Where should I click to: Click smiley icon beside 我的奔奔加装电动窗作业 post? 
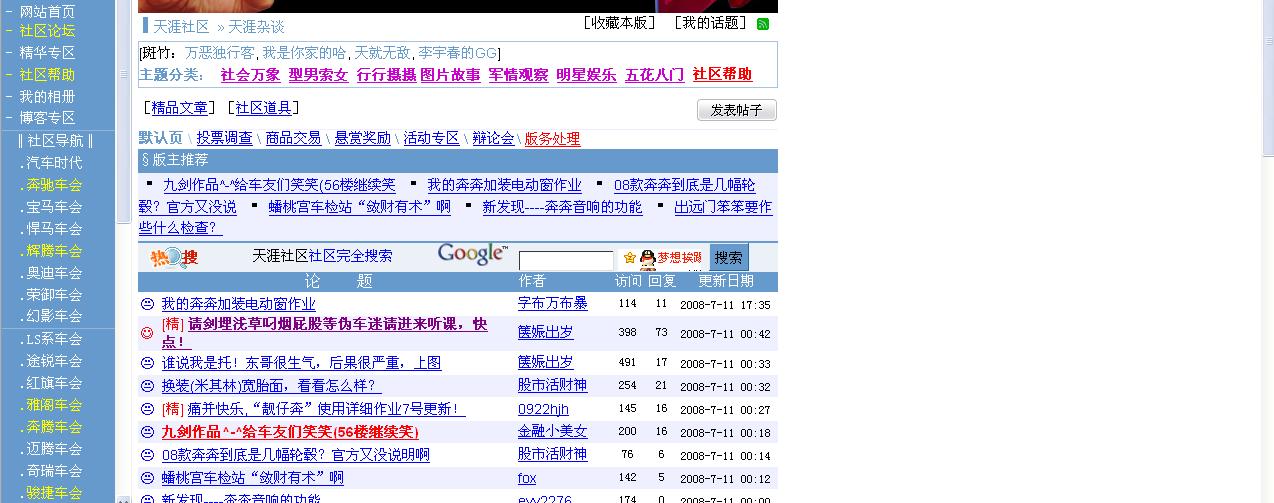(147, 304)
